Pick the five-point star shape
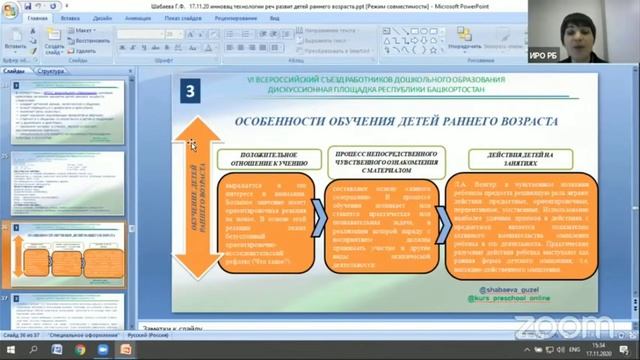The width and height of the screenshot is (640, 360). point(433,50)
